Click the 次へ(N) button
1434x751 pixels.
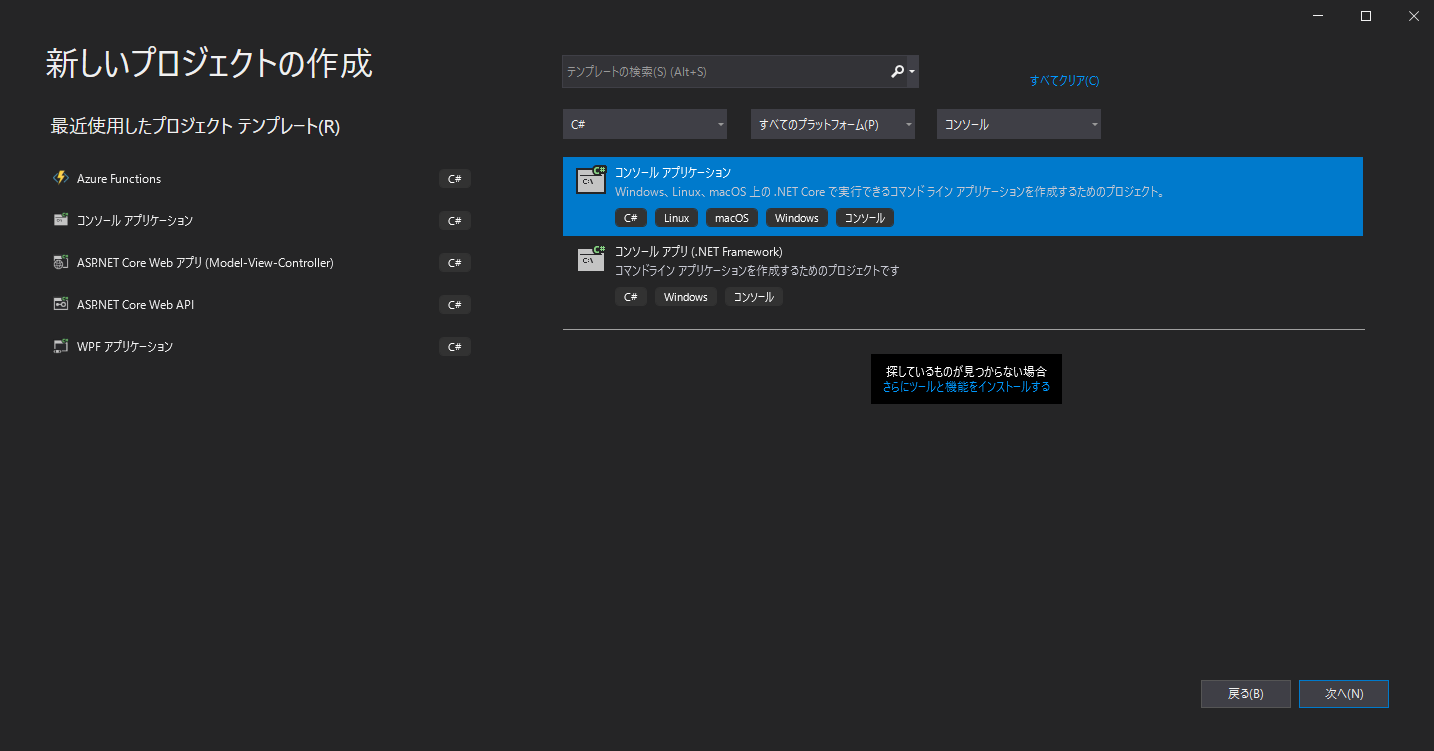tap(1344, 694)
